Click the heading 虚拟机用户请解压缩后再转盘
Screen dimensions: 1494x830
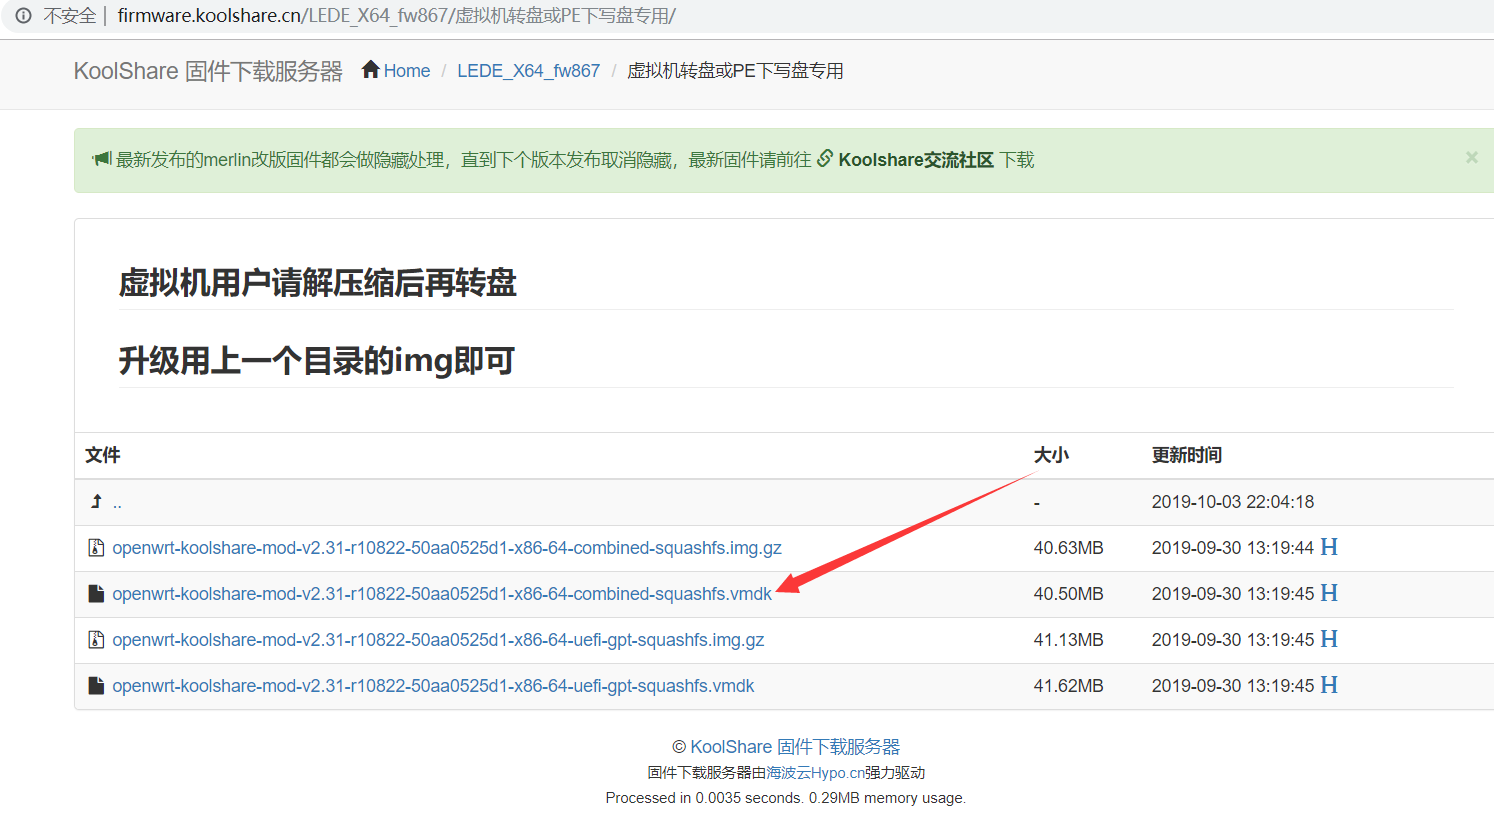(318, 283)
